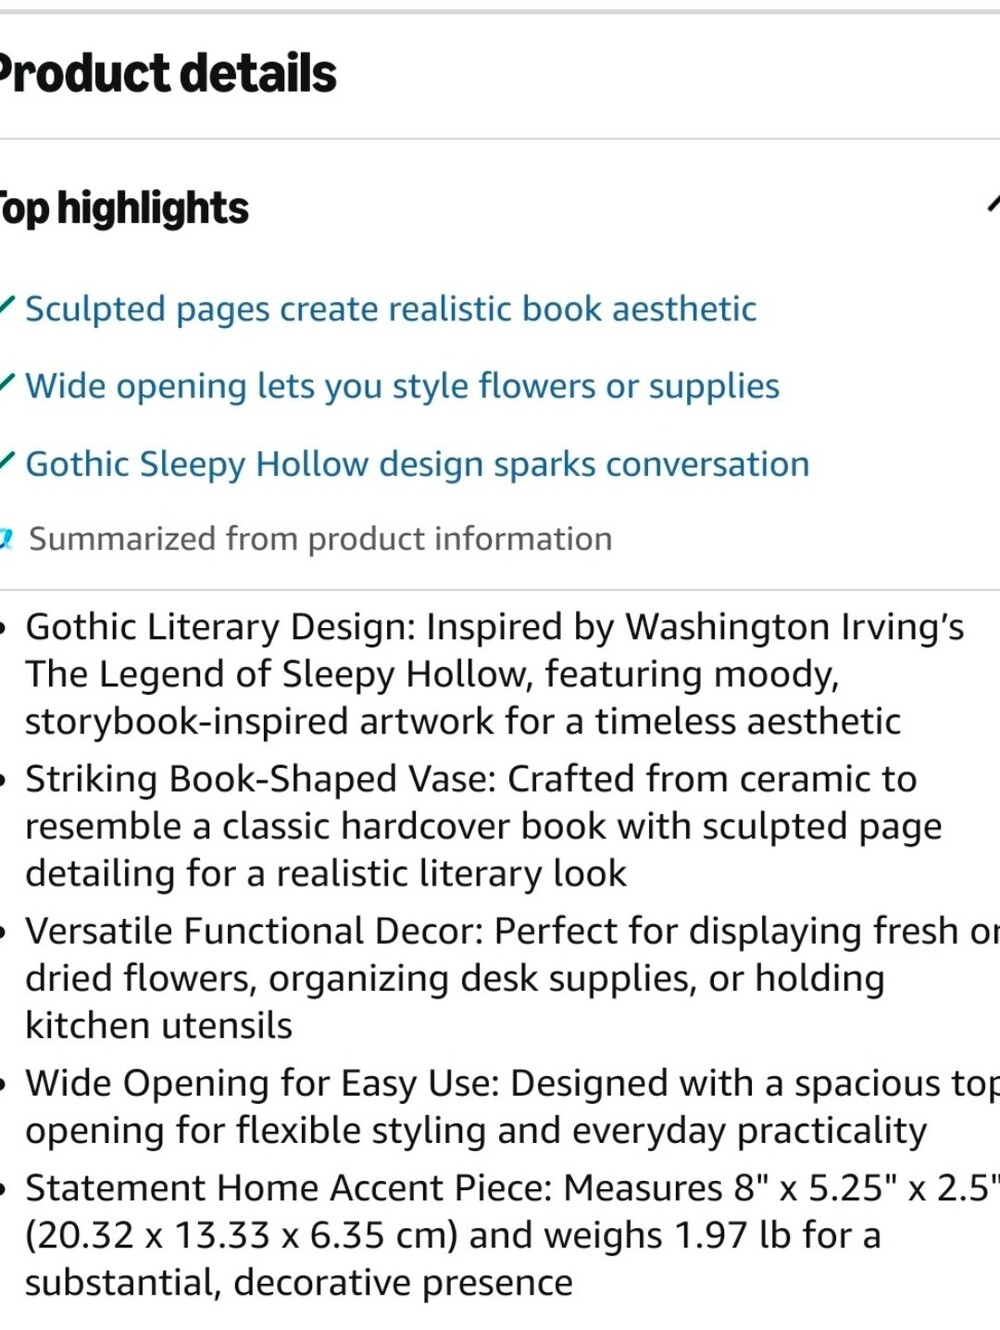
Task: Select the Product details heading
Action: click(x=167, y=74)
